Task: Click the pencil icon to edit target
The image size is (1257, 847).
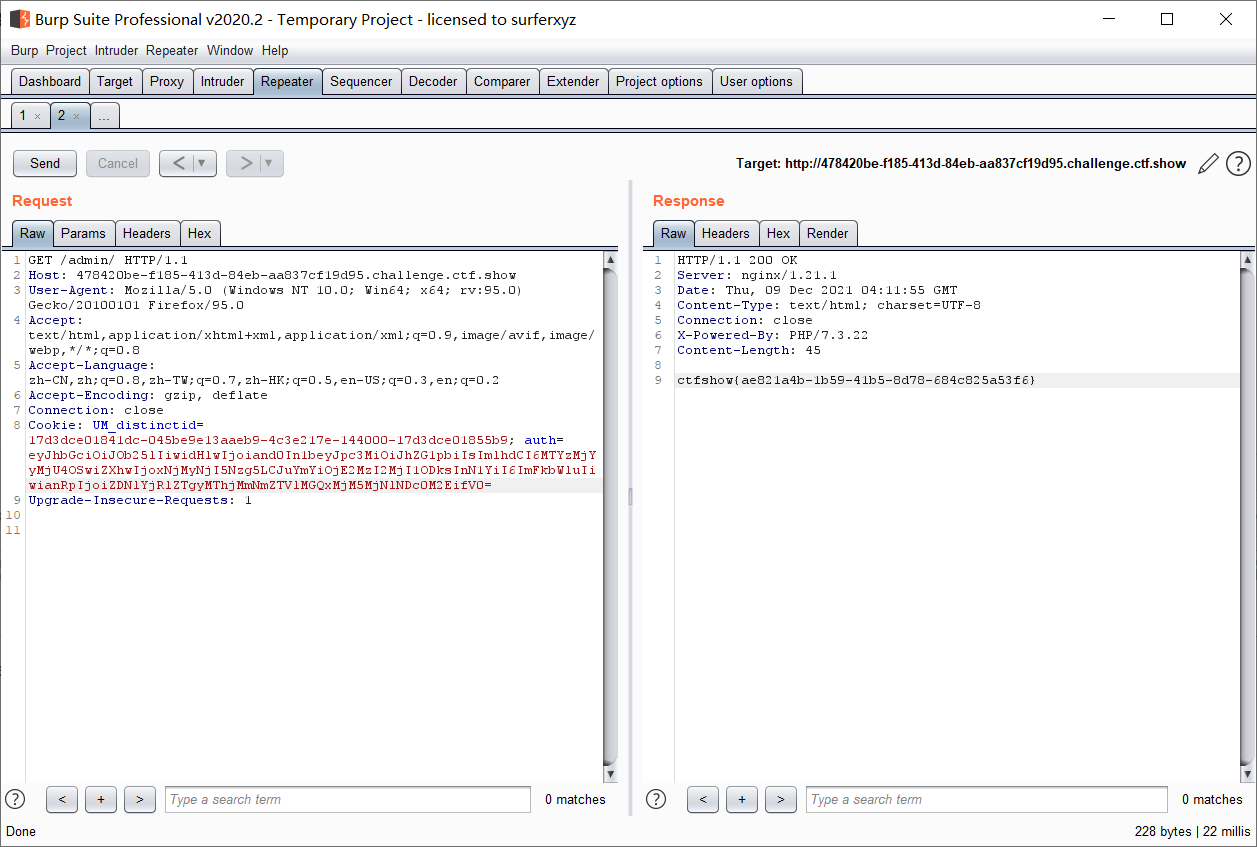Action: click(x=1208, y=164)
